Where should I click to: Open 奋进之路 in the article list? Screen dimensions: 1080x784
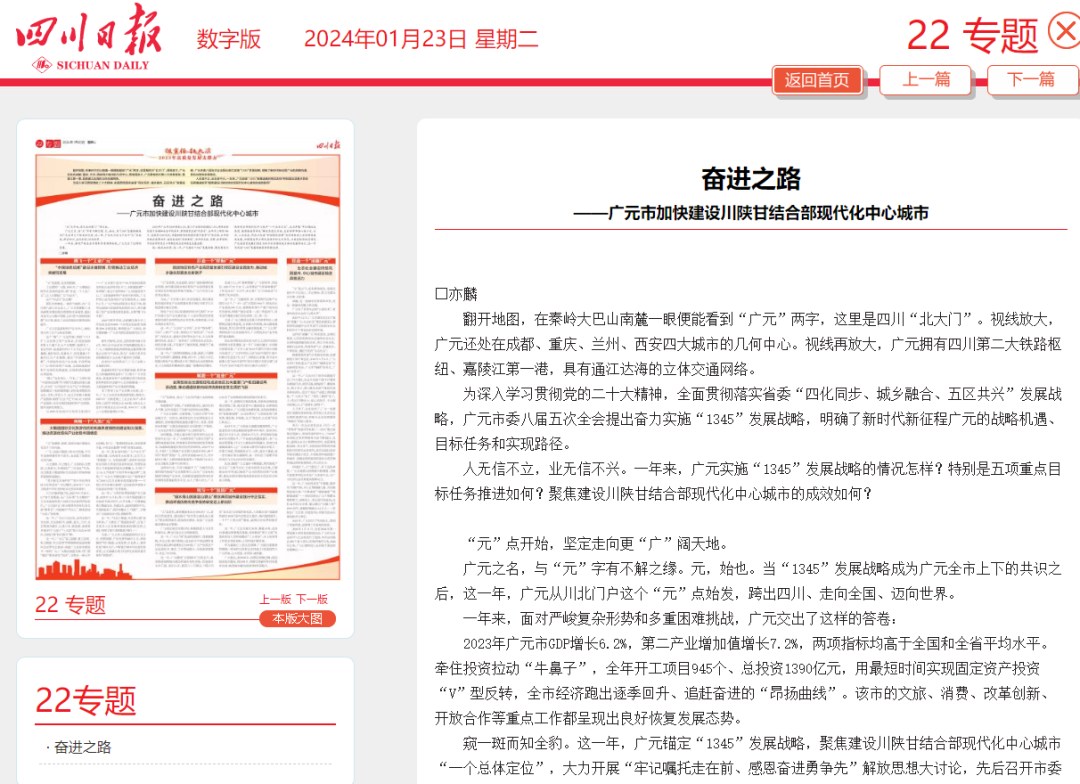pyautogui.click(x=83, y=747)
